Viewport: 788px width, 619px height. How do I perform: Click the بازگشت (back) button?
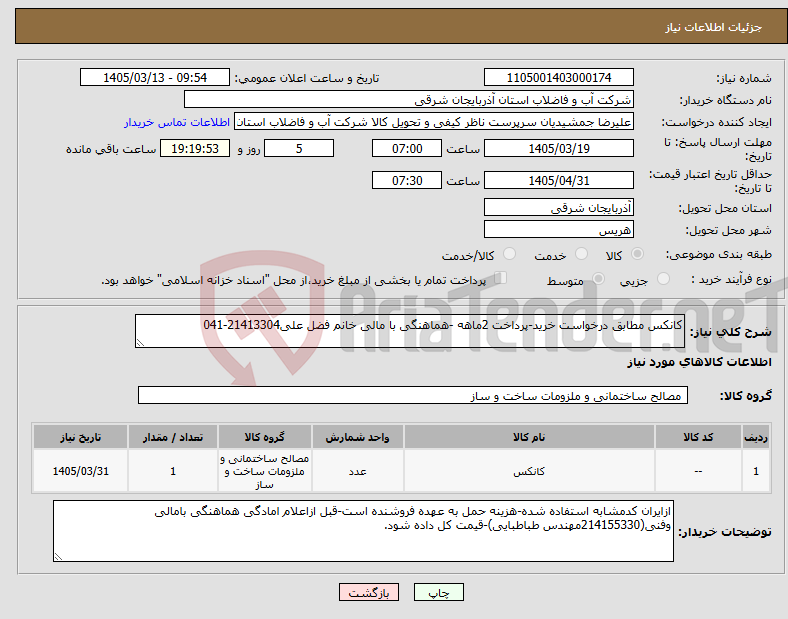(x=369, y=592)
